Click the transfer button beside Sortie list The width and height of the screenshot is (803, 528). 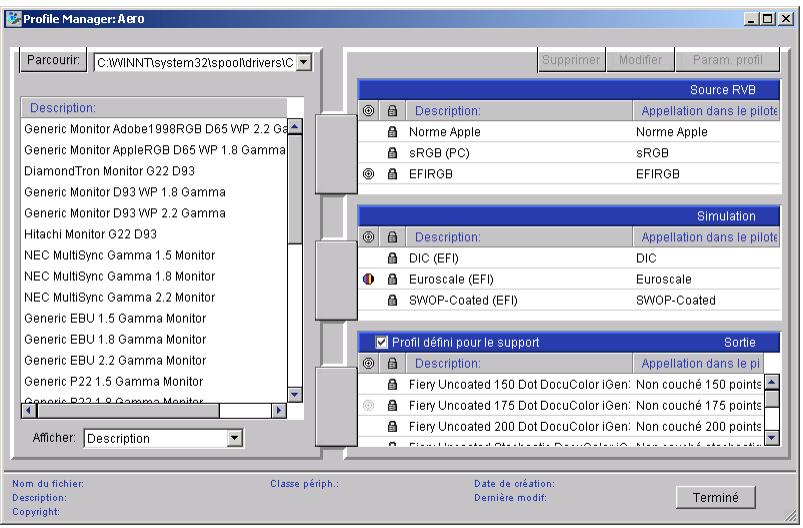[x=336, y=407]
